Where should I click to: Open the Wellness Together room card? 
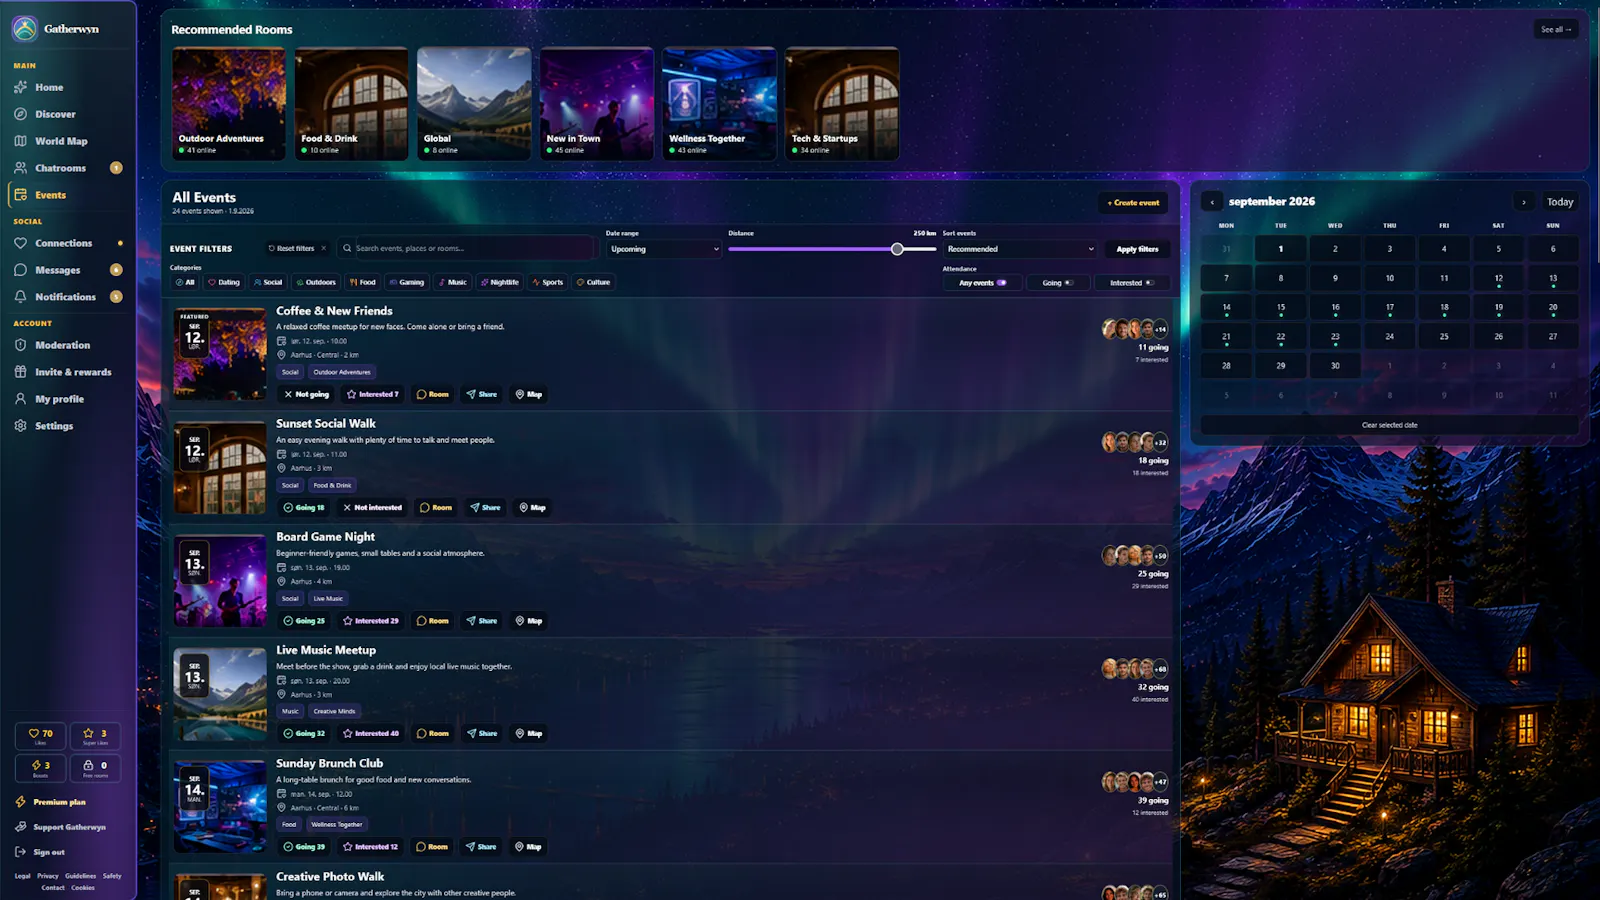pos(719,104)
